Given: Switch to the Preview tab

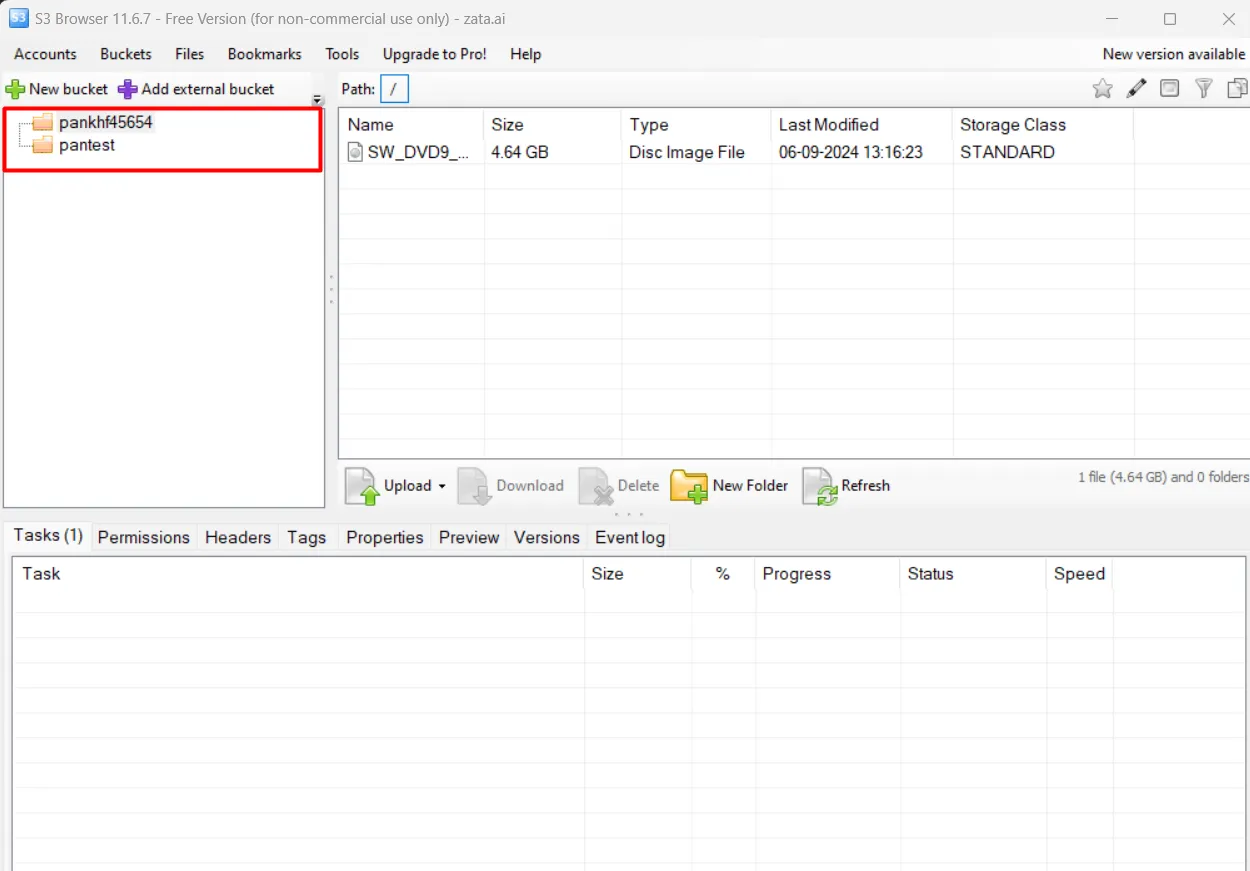Looking at the screenshot, I should tap(469, 538).
